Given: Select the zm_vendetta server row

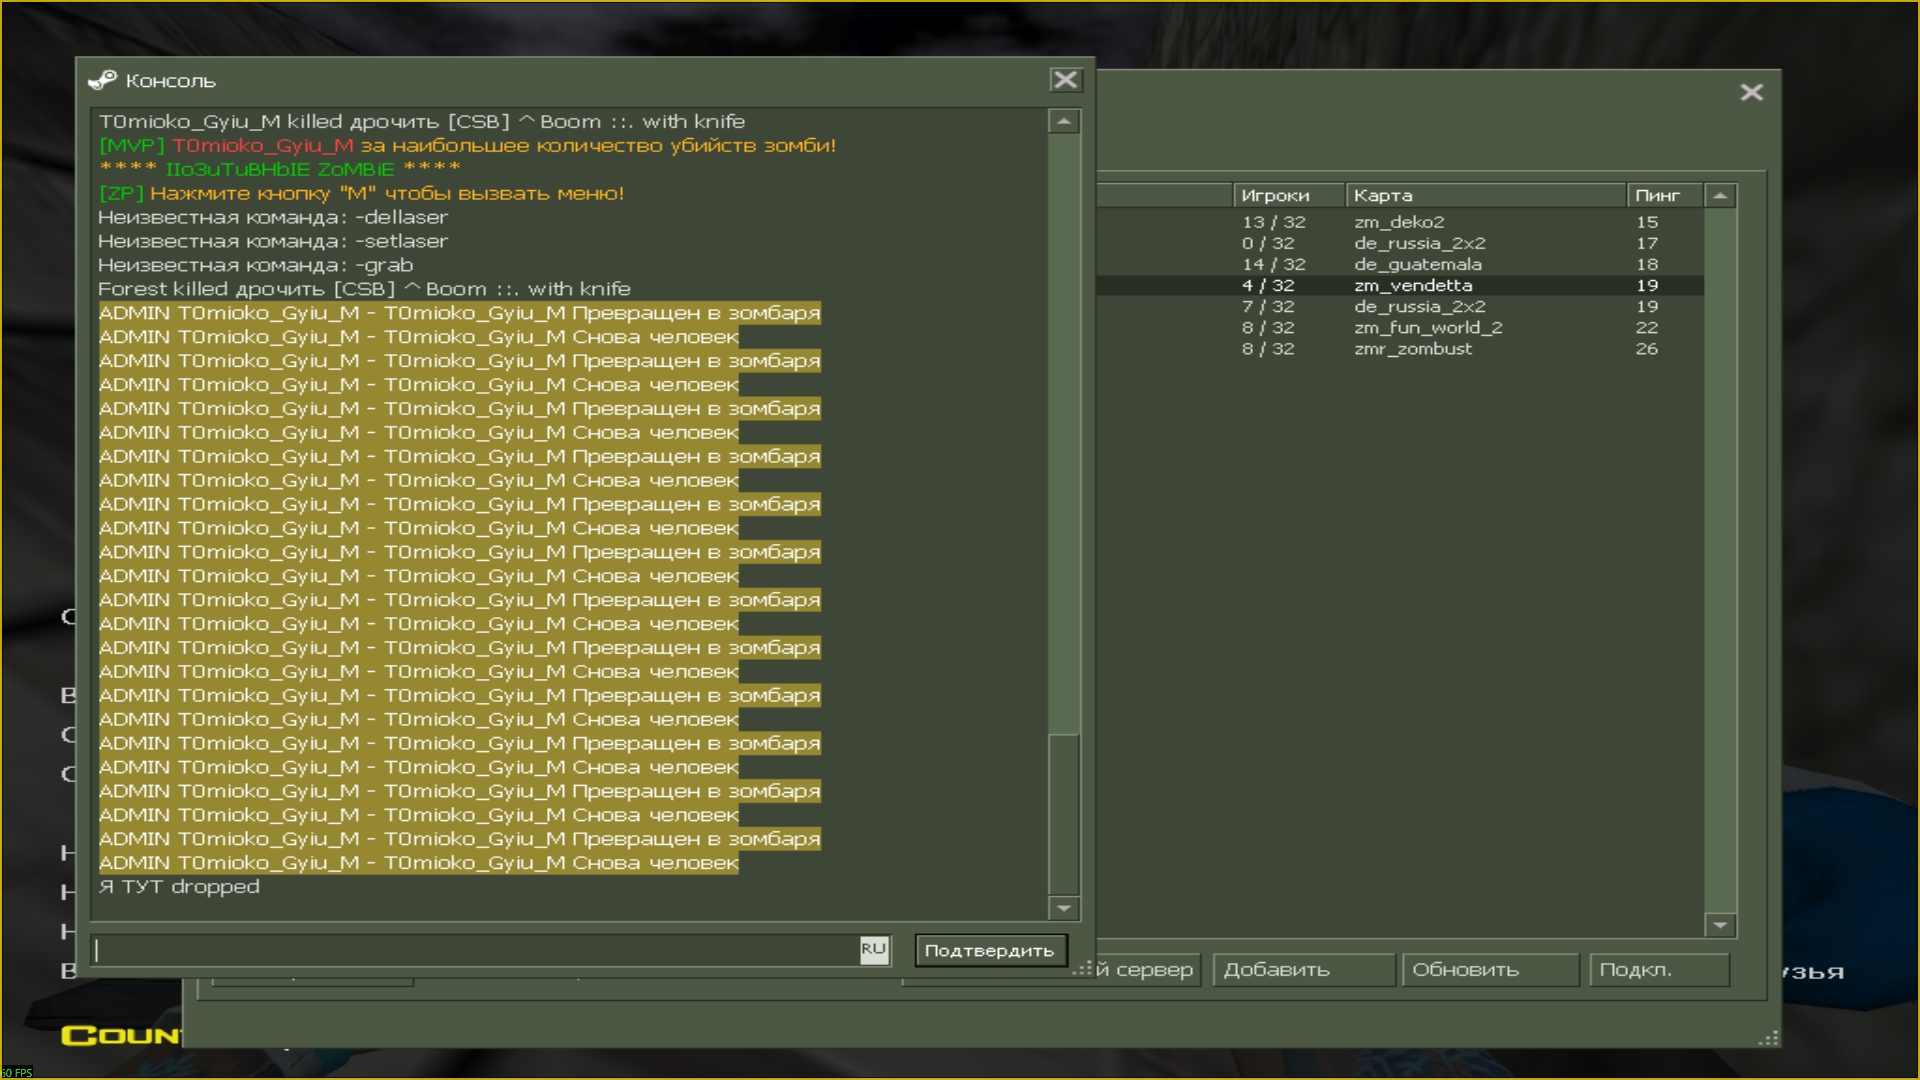Looking at the screenshot, I should click(1412, 286).
